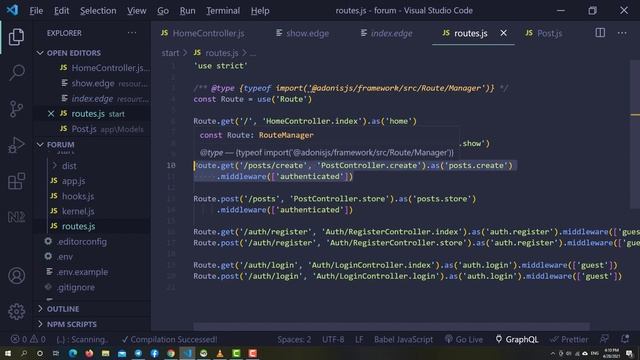Open the Terminal menu

click(223, 11)
